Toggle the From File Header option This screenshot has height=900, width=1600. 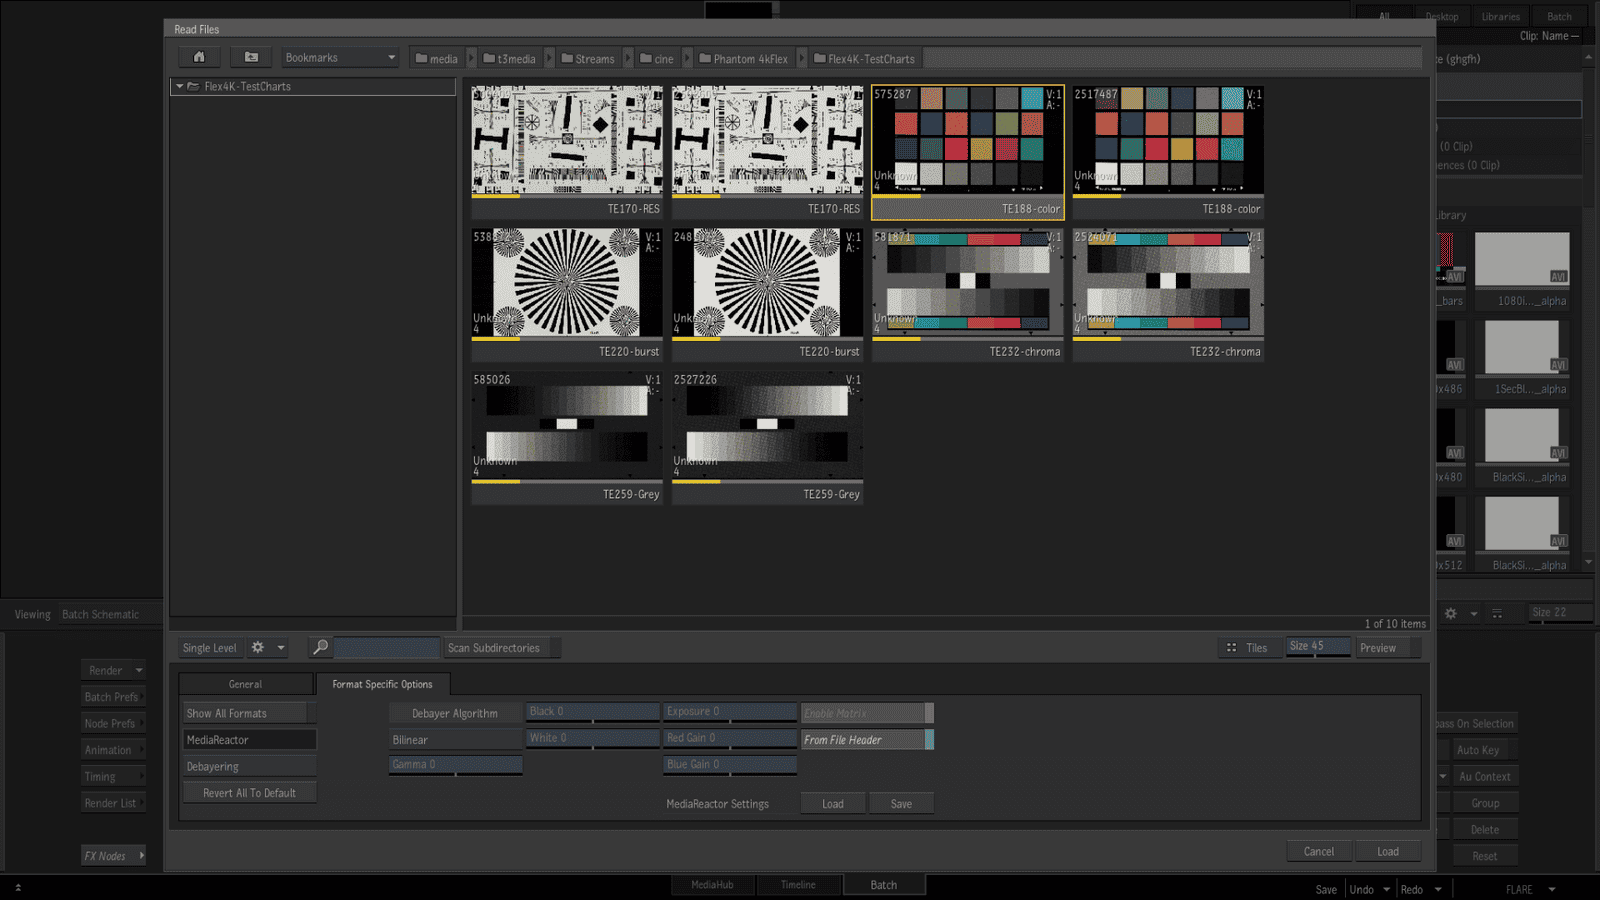click(x=866, y=740)
